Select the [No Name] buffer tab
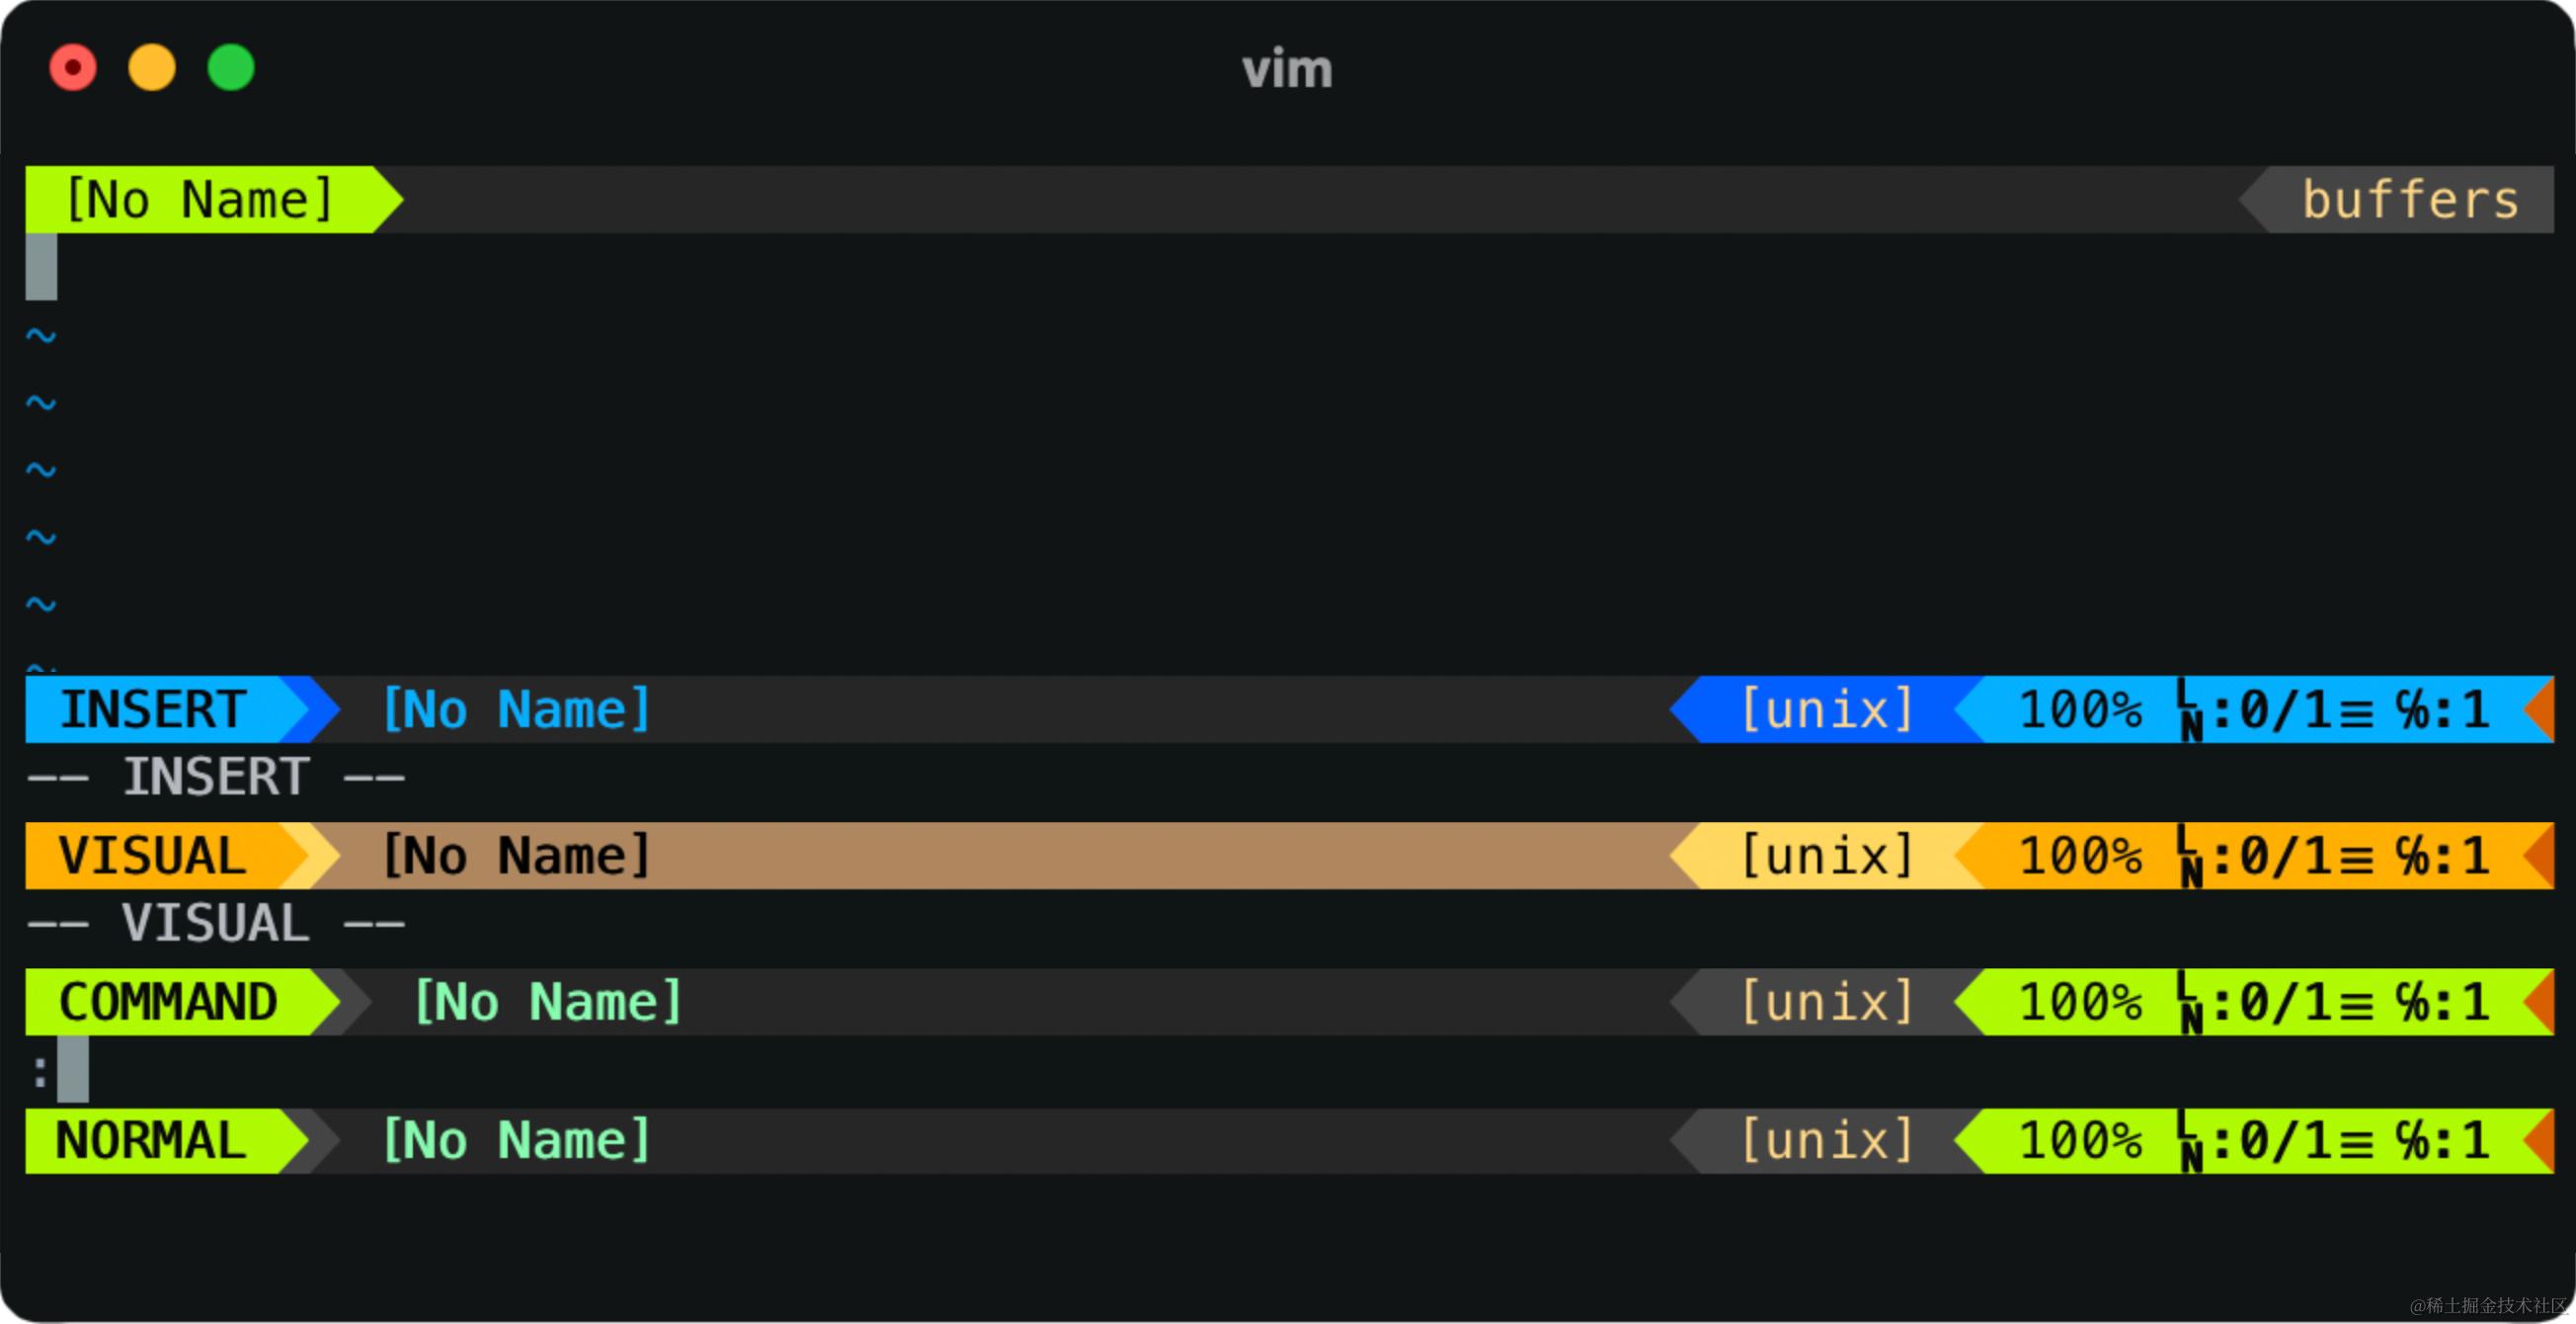The height and width of the screenshot is (1324, 2576). point(199,200)
